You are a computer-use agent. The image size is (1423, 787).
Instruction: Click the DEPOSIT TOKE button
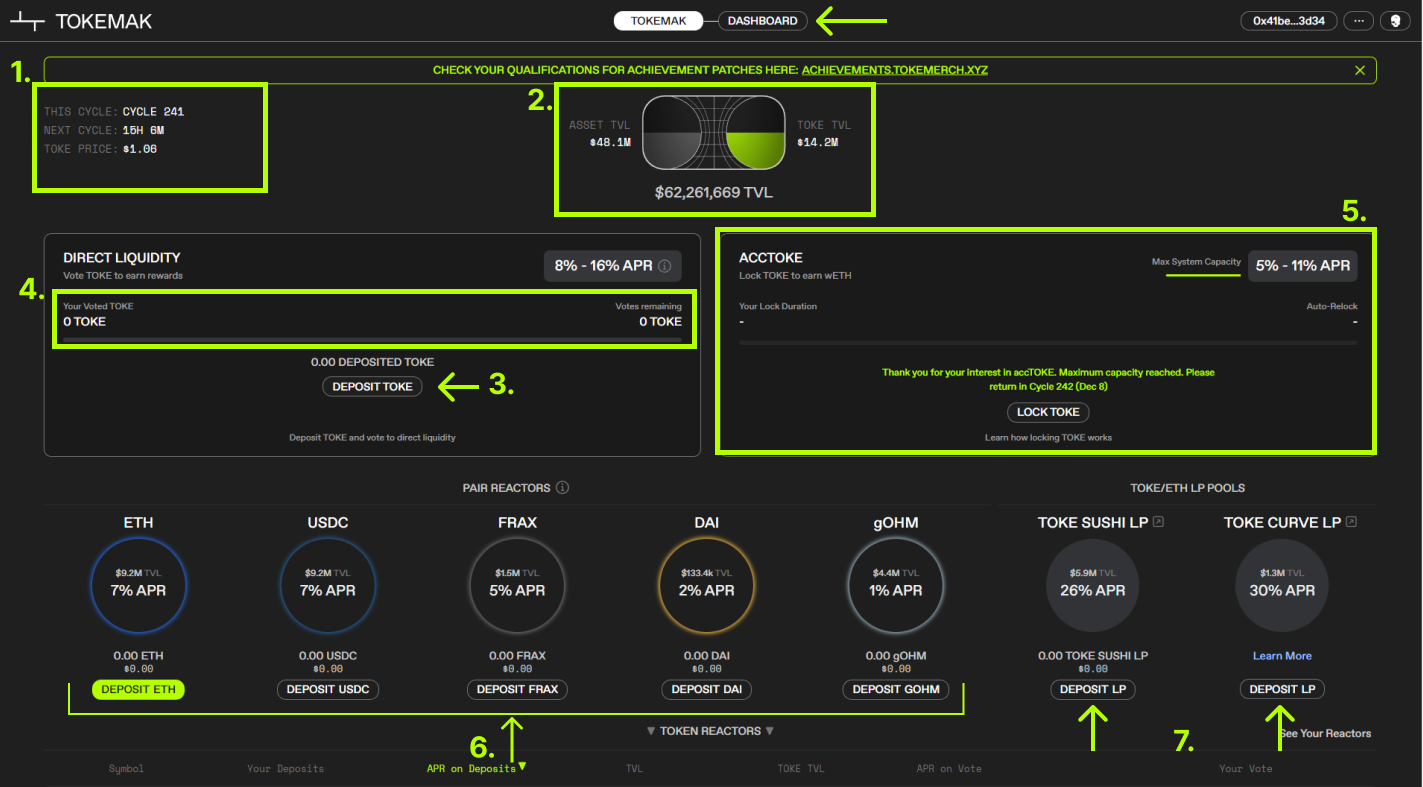tap(372, 386)
